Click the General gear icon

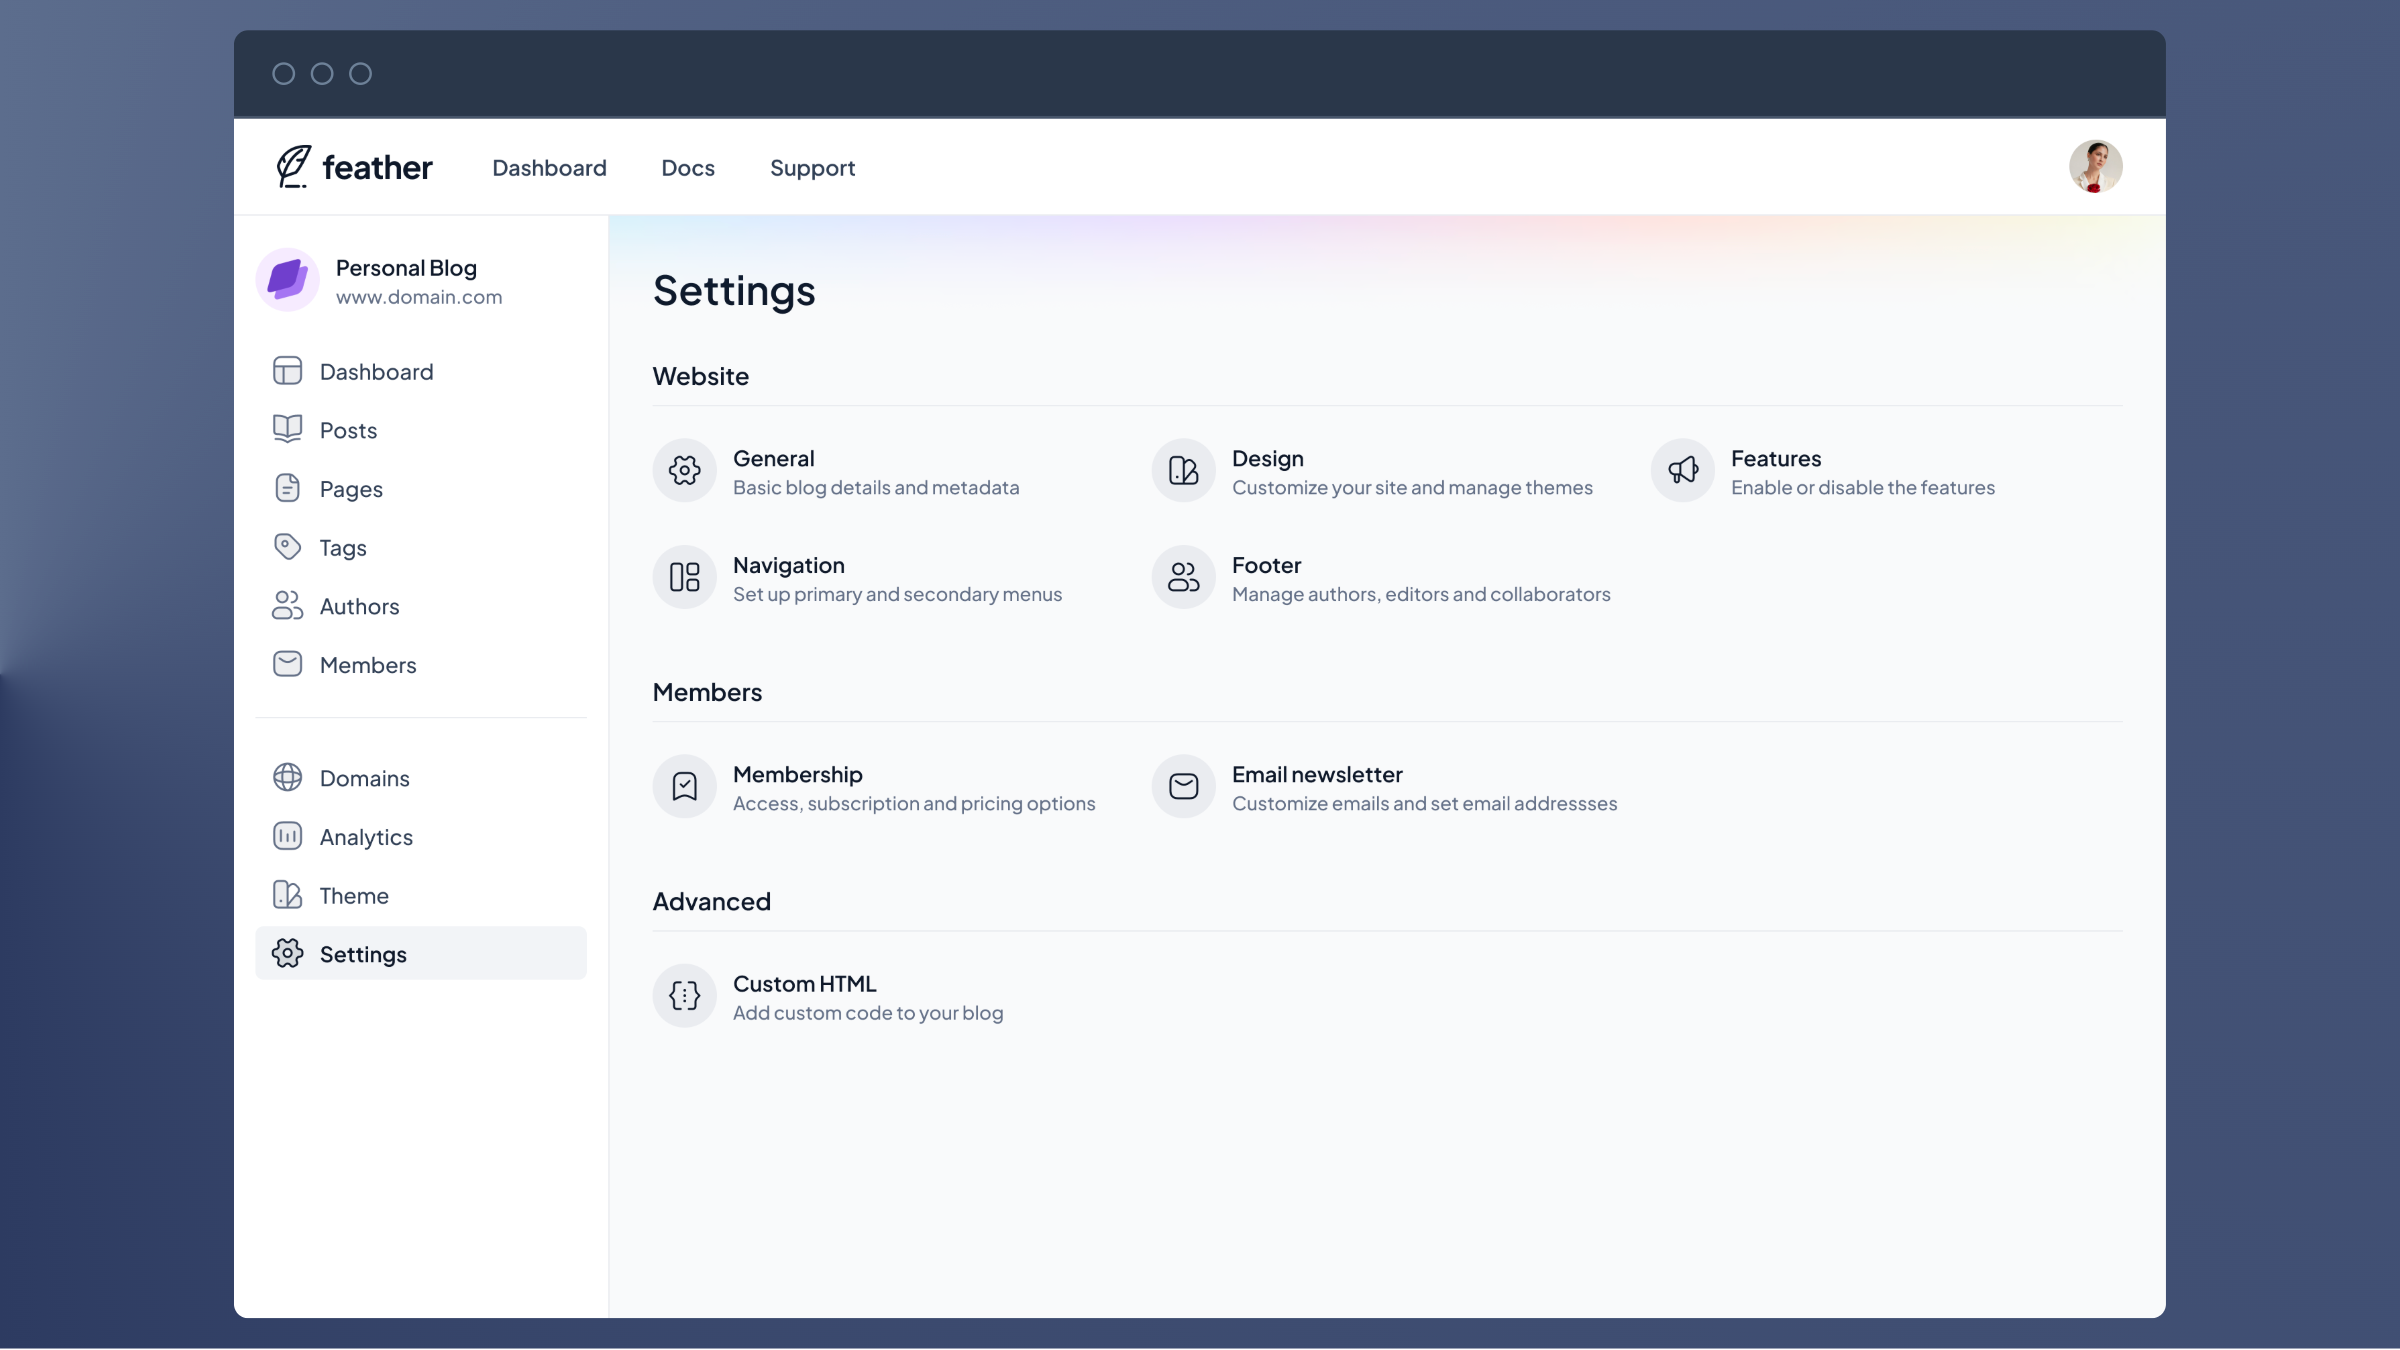click(x=684, y=470)
